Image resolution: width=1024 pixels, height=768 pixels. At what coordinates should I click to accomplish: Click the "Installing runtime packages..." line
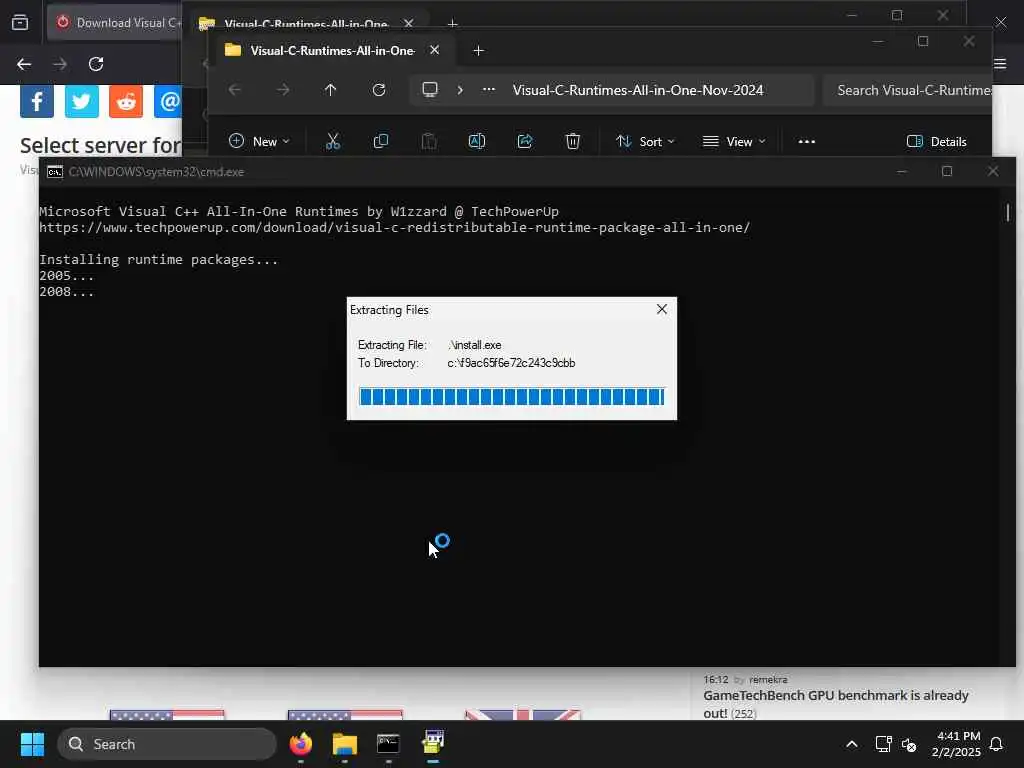159,259
